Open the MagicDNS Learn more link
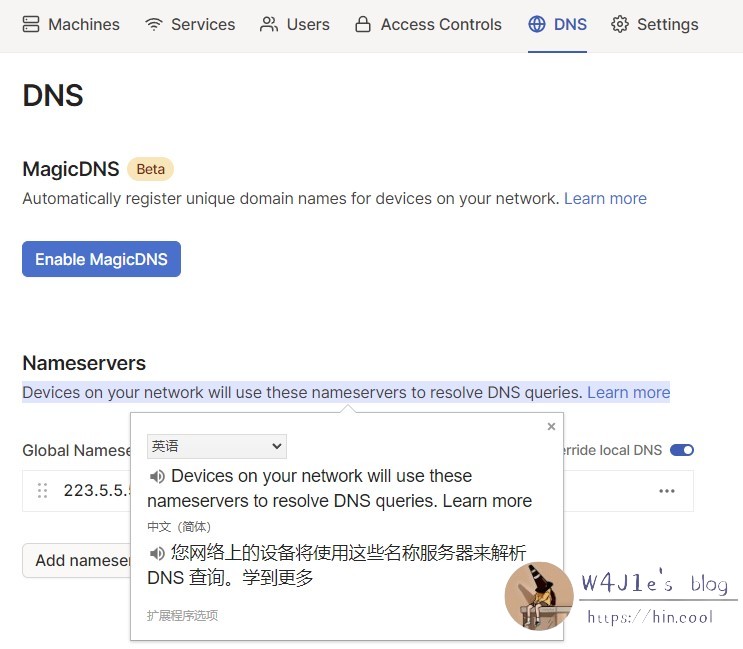The height and width of the screenshot is (649, 743). 605,198
